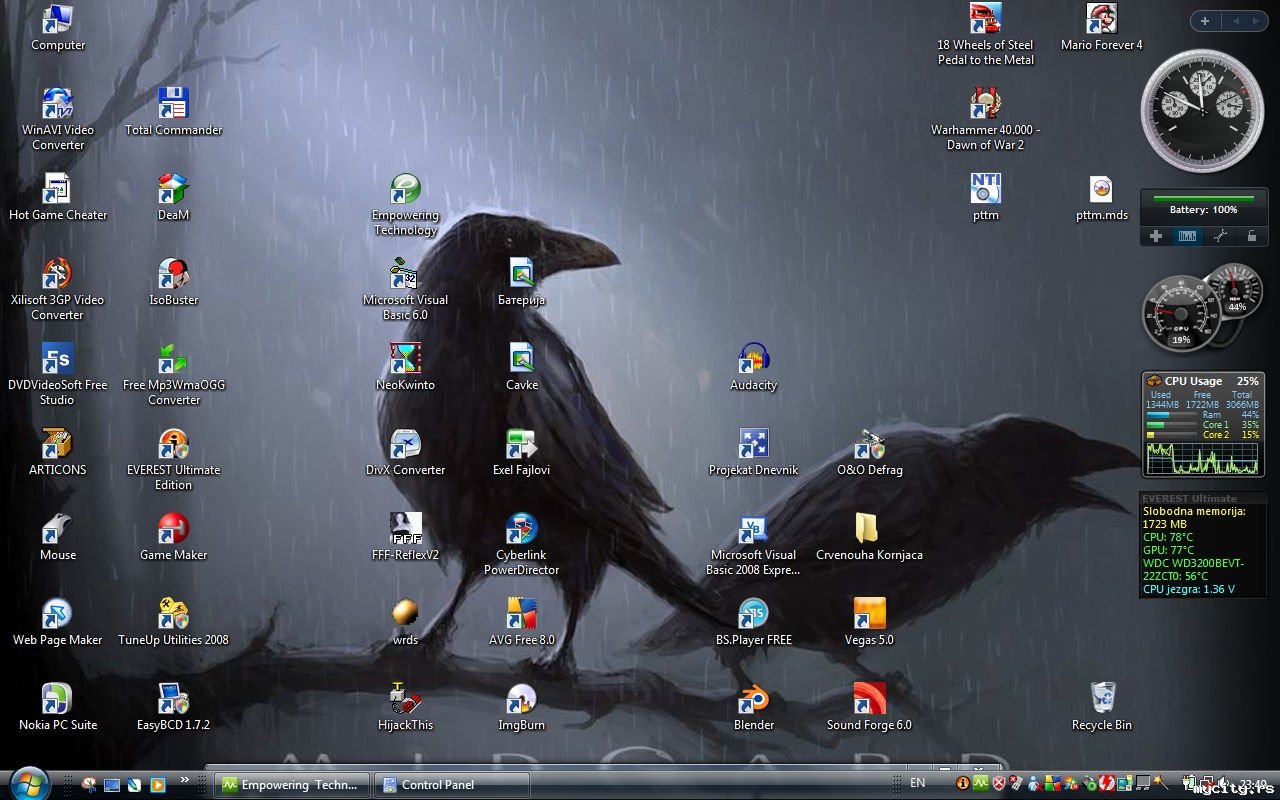Open the pttm NTI shortcut
The image size is (1280, 800).
(986, 197)
